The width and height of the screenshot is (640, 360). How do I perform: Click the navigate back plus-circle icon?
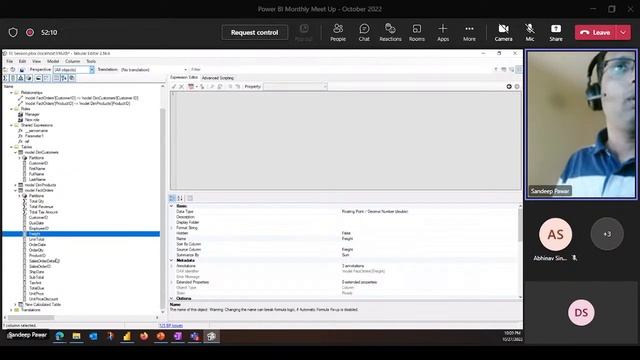[509, 87]
